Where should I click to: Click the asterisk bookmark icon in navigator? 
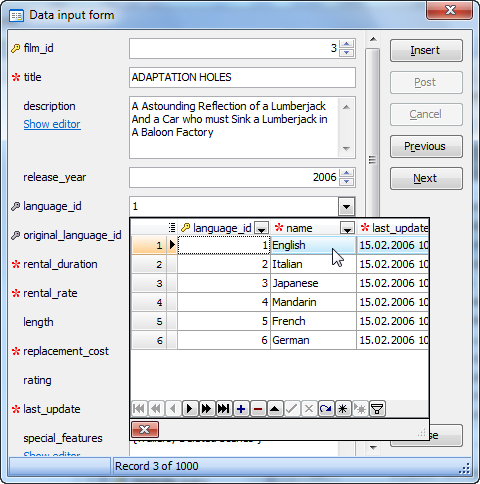[x=343, y=409]
